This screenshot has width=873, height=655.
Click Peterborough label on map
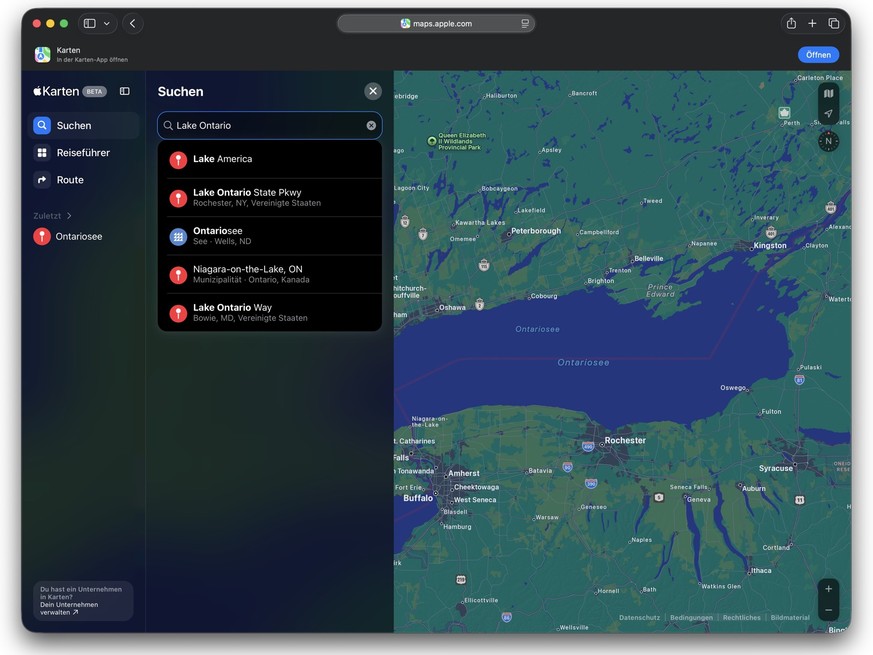[536, 231]
